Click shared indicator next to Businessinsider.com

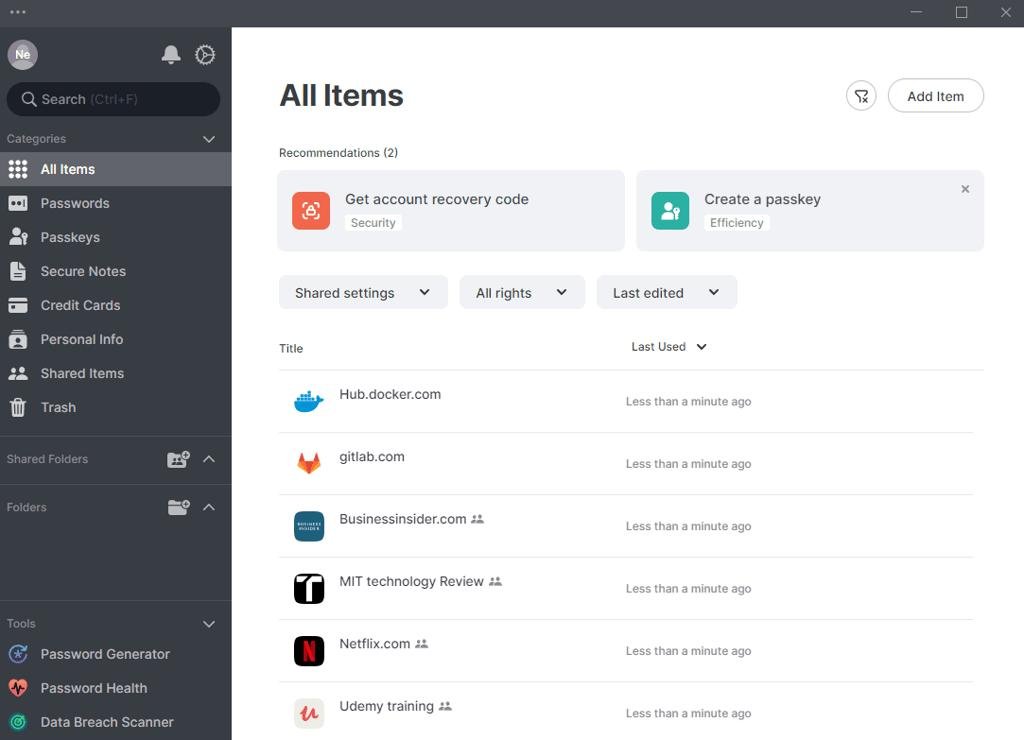pyautogui.click(x=477, y=519)
